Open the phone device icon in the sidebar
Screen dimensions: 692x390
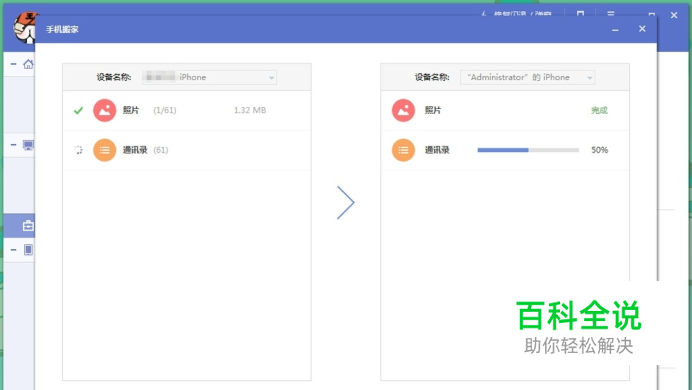click(x=28, y=250)
